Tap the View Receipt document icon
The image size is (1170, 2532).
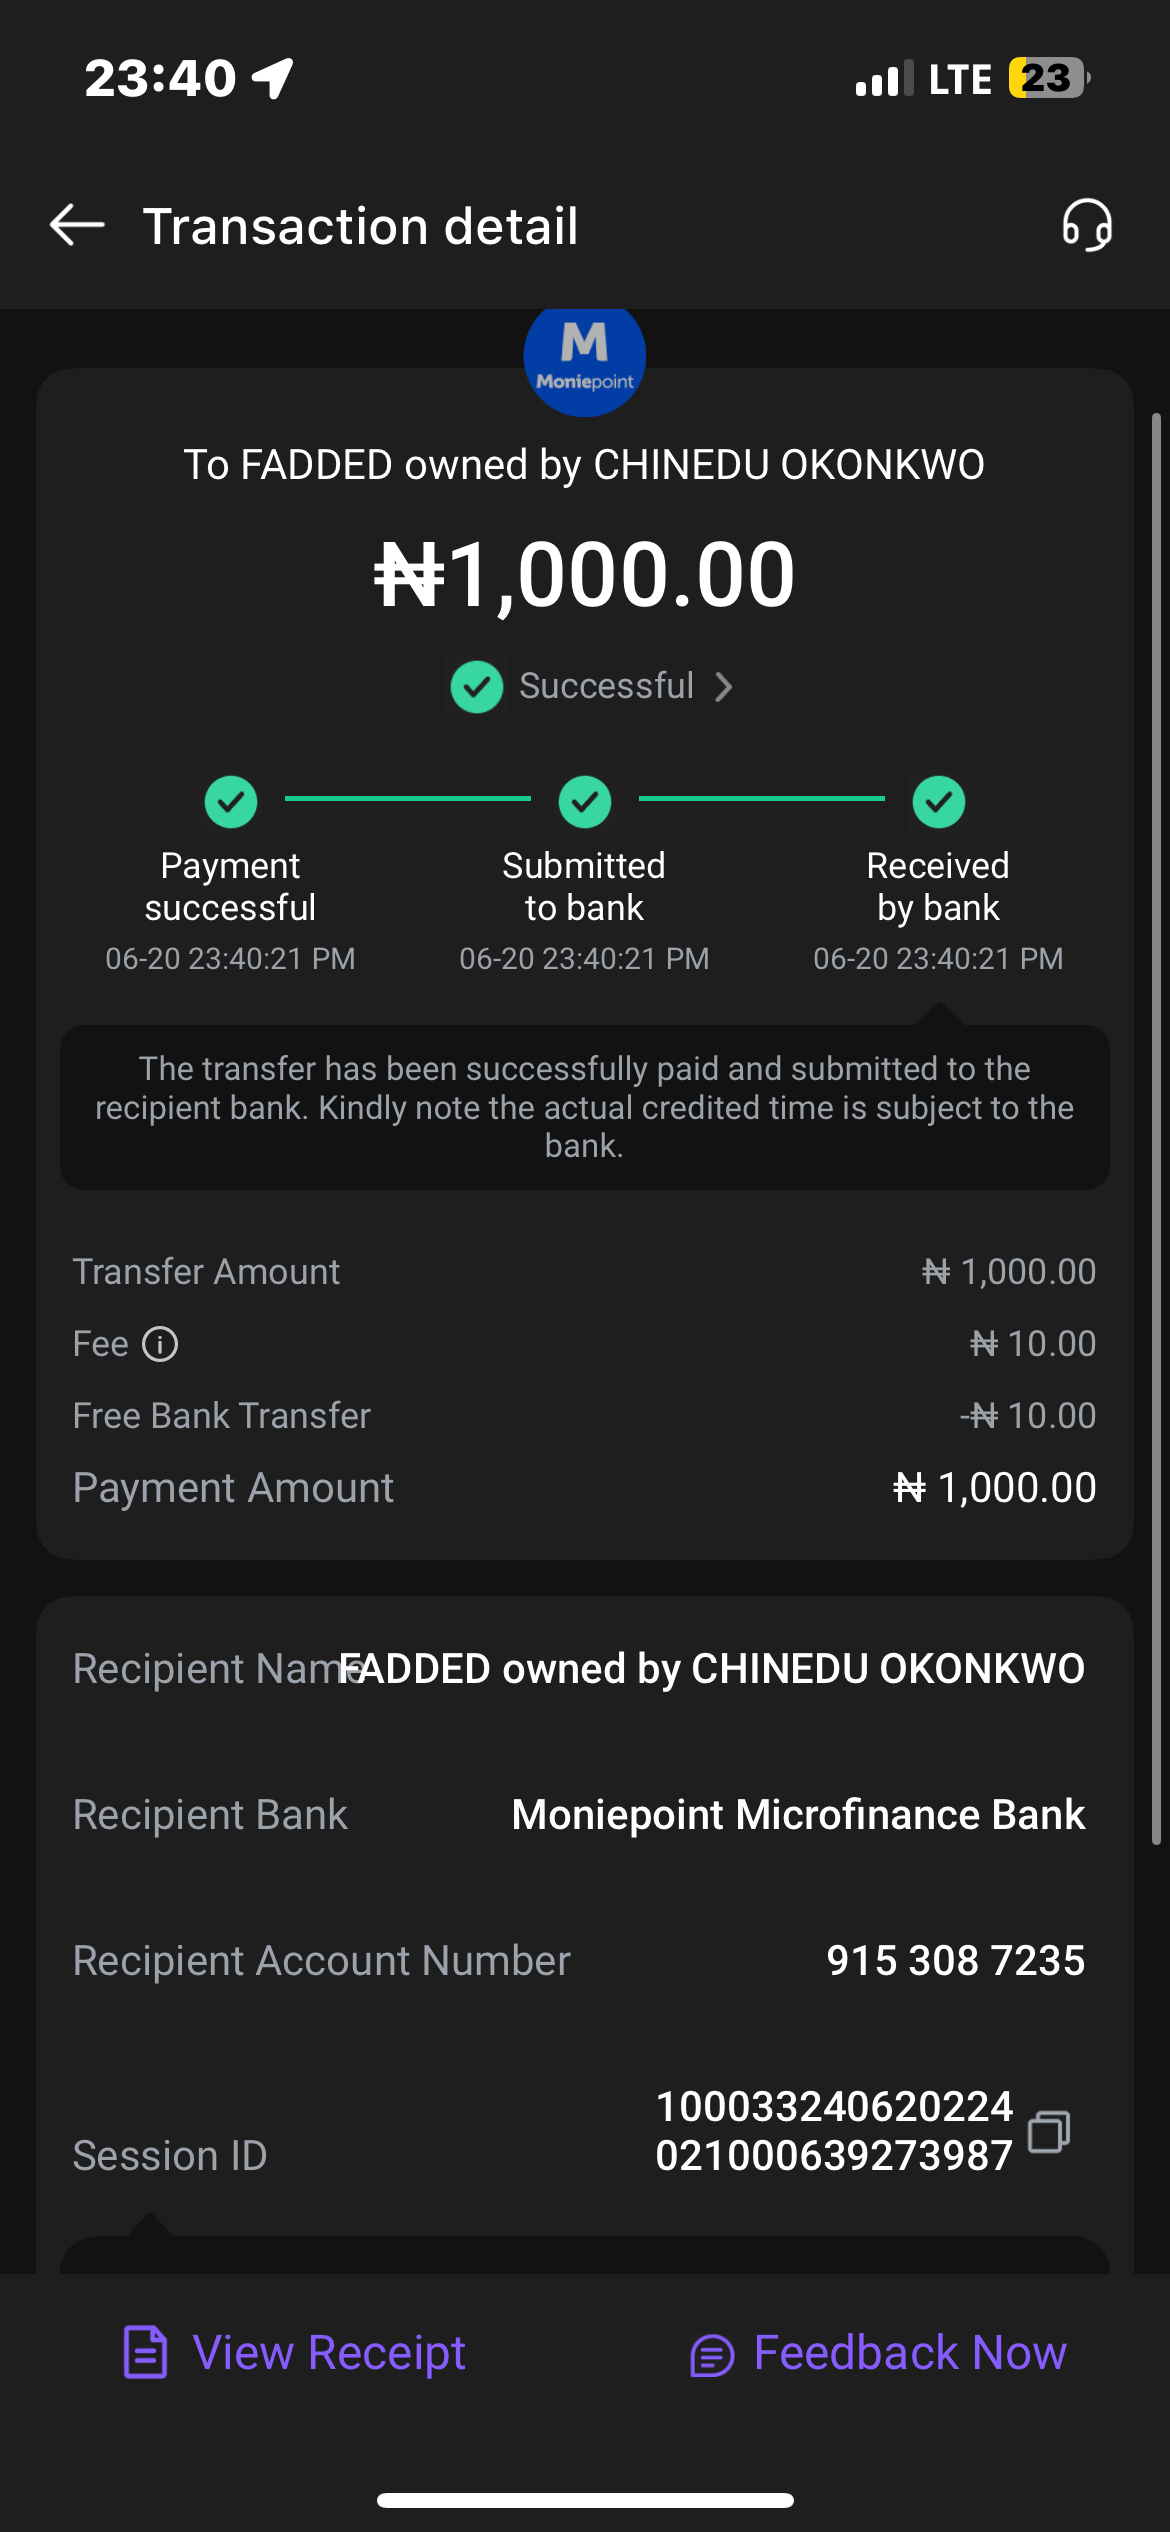(145, 2352)
